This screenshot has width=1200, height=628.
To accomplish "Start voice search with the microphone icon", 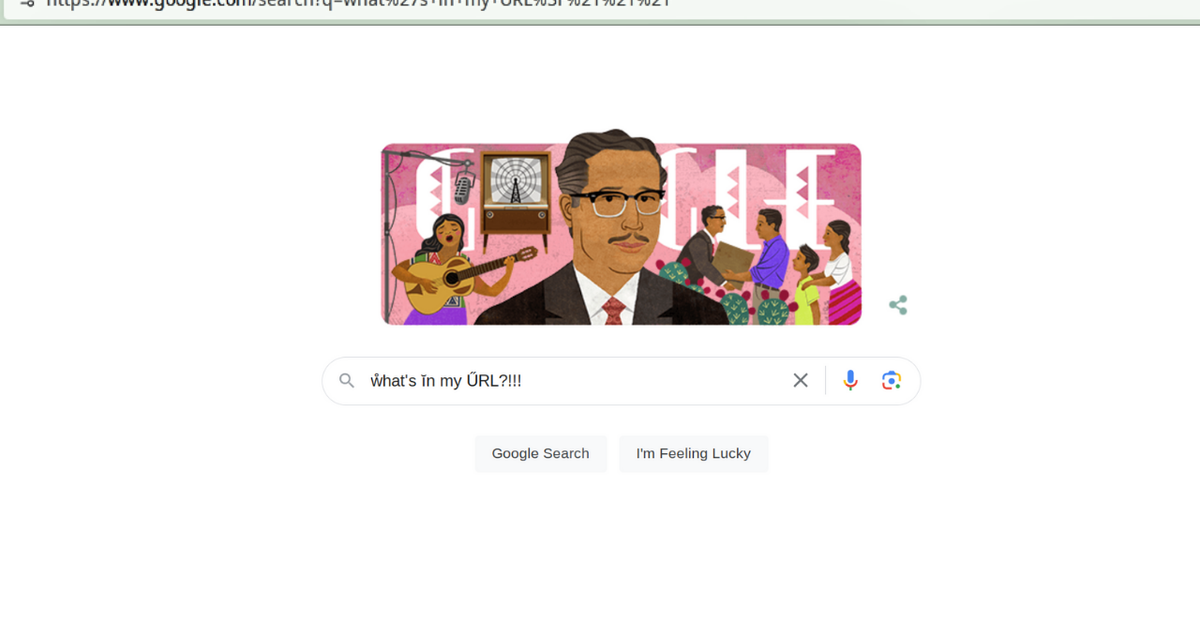I will click(x=850, y=380).
